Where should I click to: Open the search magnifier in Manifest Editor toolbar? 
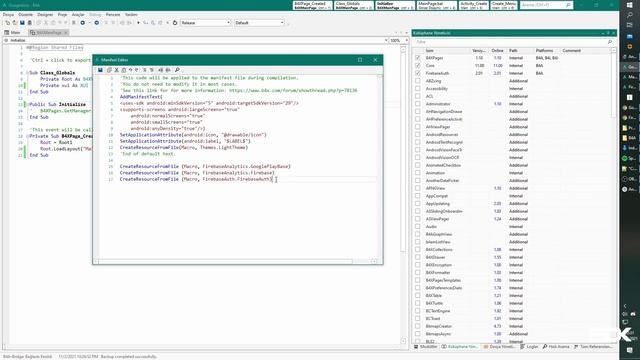click(177, 70)
